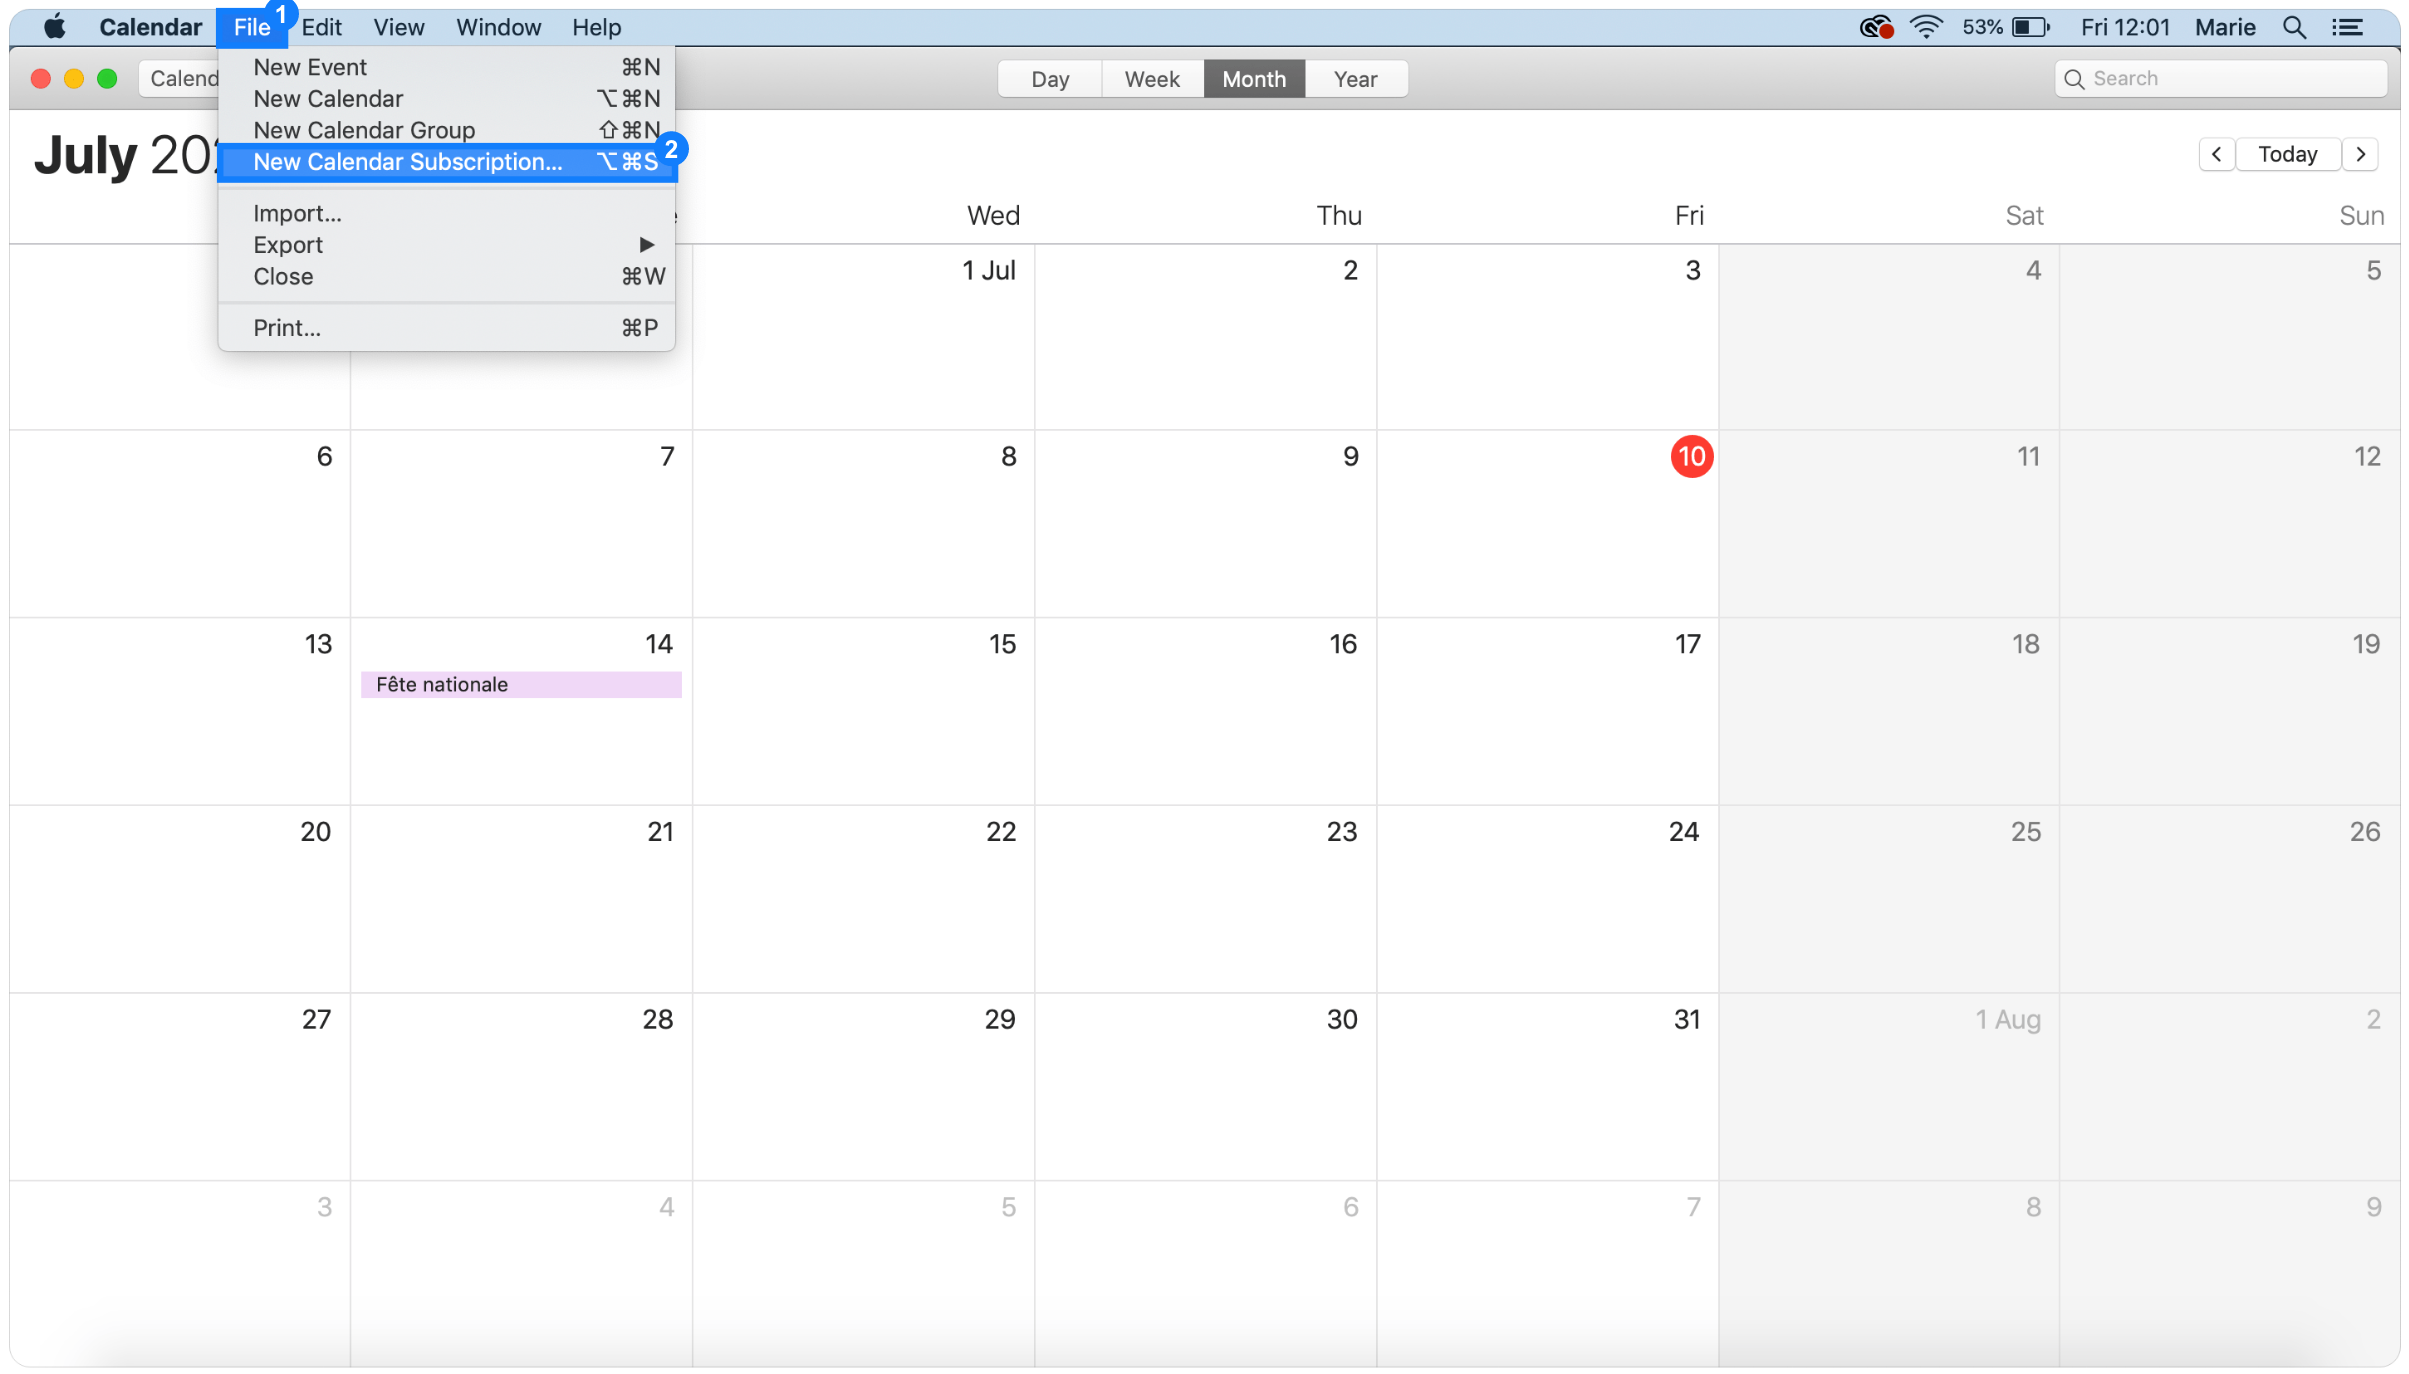Open the Apple menu

(x=55, y=27)
